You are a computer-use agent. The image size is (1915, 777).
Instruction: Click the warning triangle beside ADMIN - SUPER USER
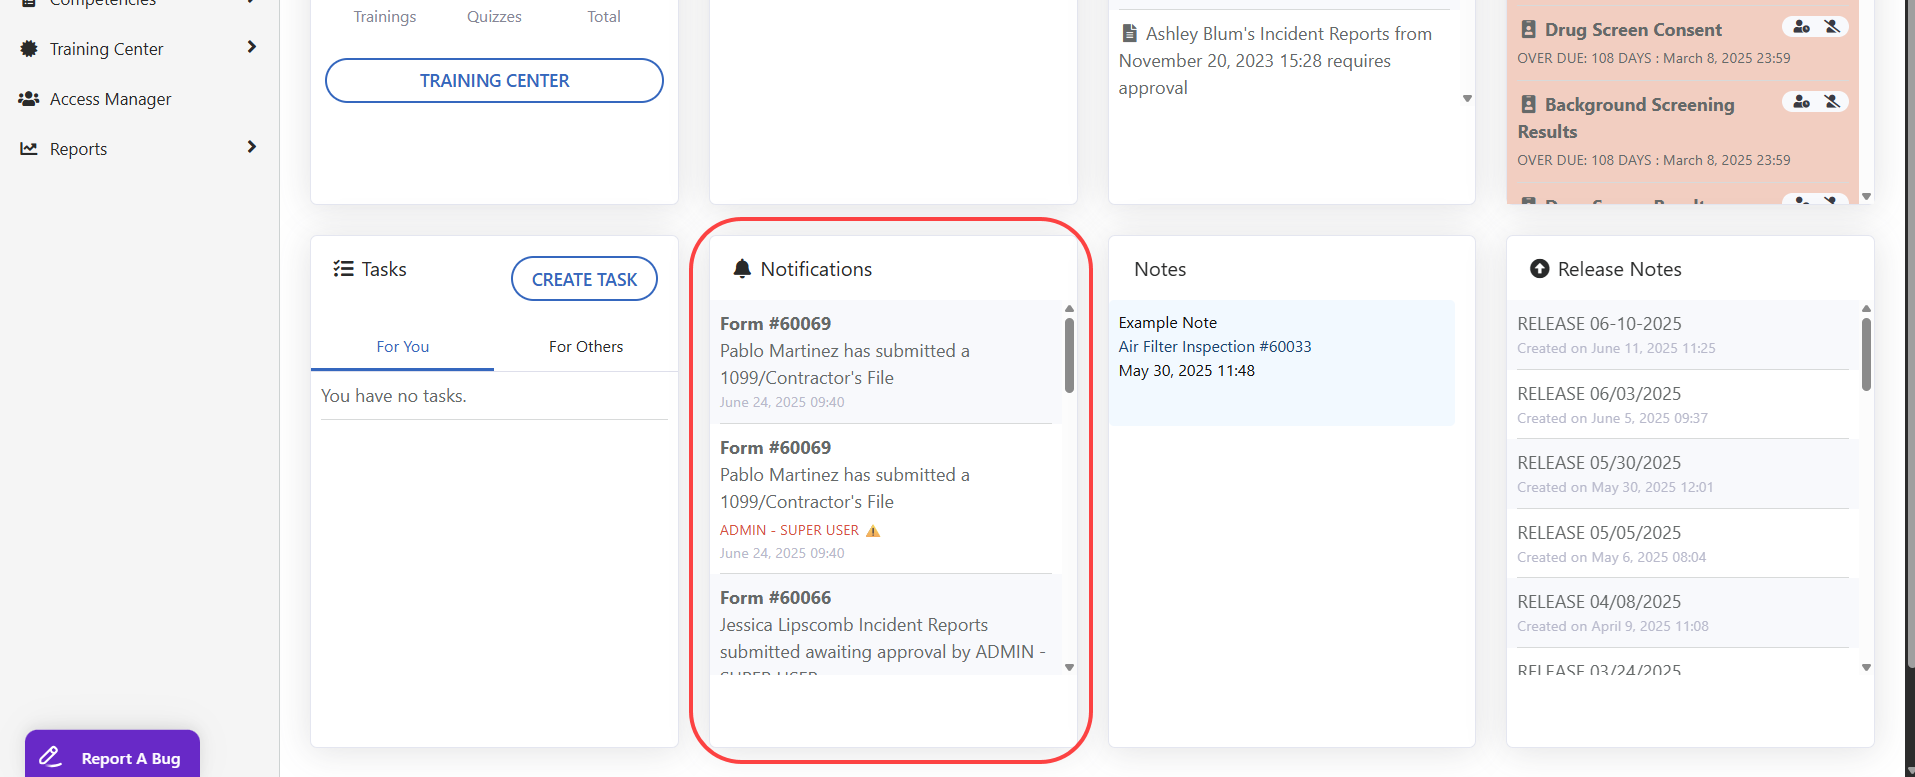(873, 531)
